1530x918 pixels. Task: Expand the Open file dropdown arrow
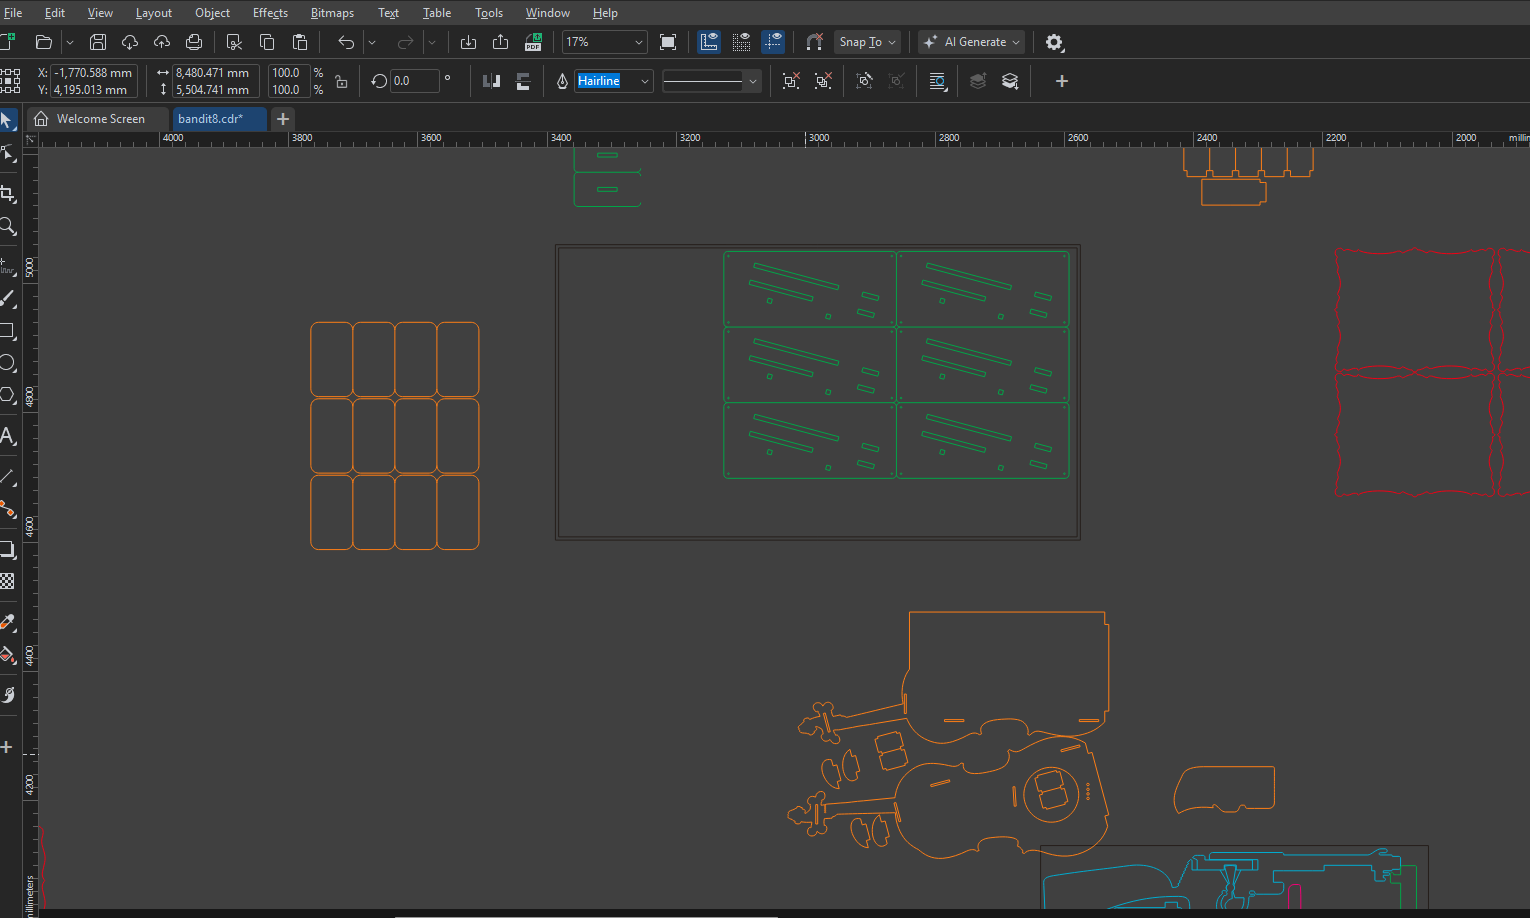tap(69, 42)
